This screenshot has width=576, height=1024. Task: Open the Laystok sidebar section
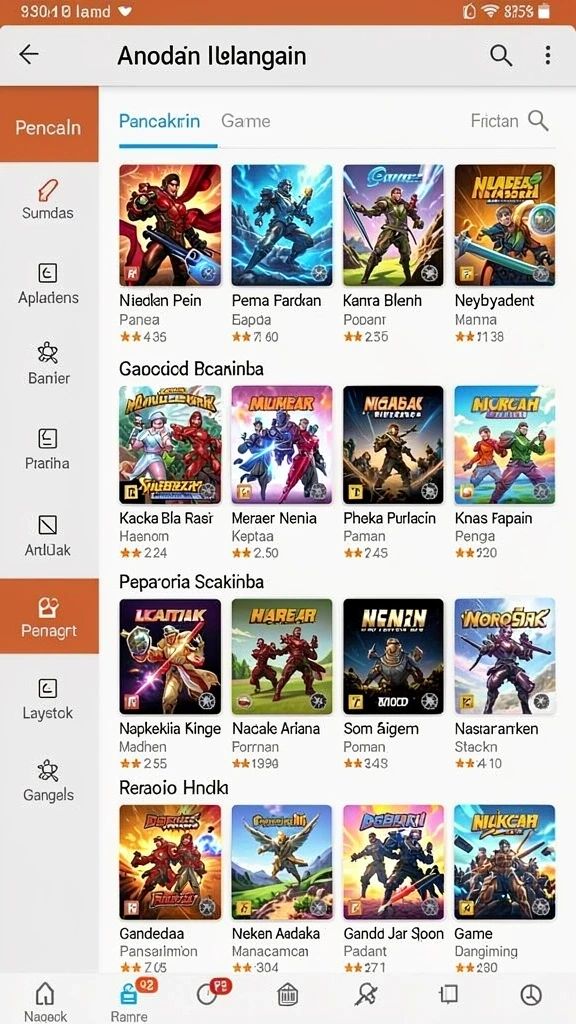pos(48,699)
